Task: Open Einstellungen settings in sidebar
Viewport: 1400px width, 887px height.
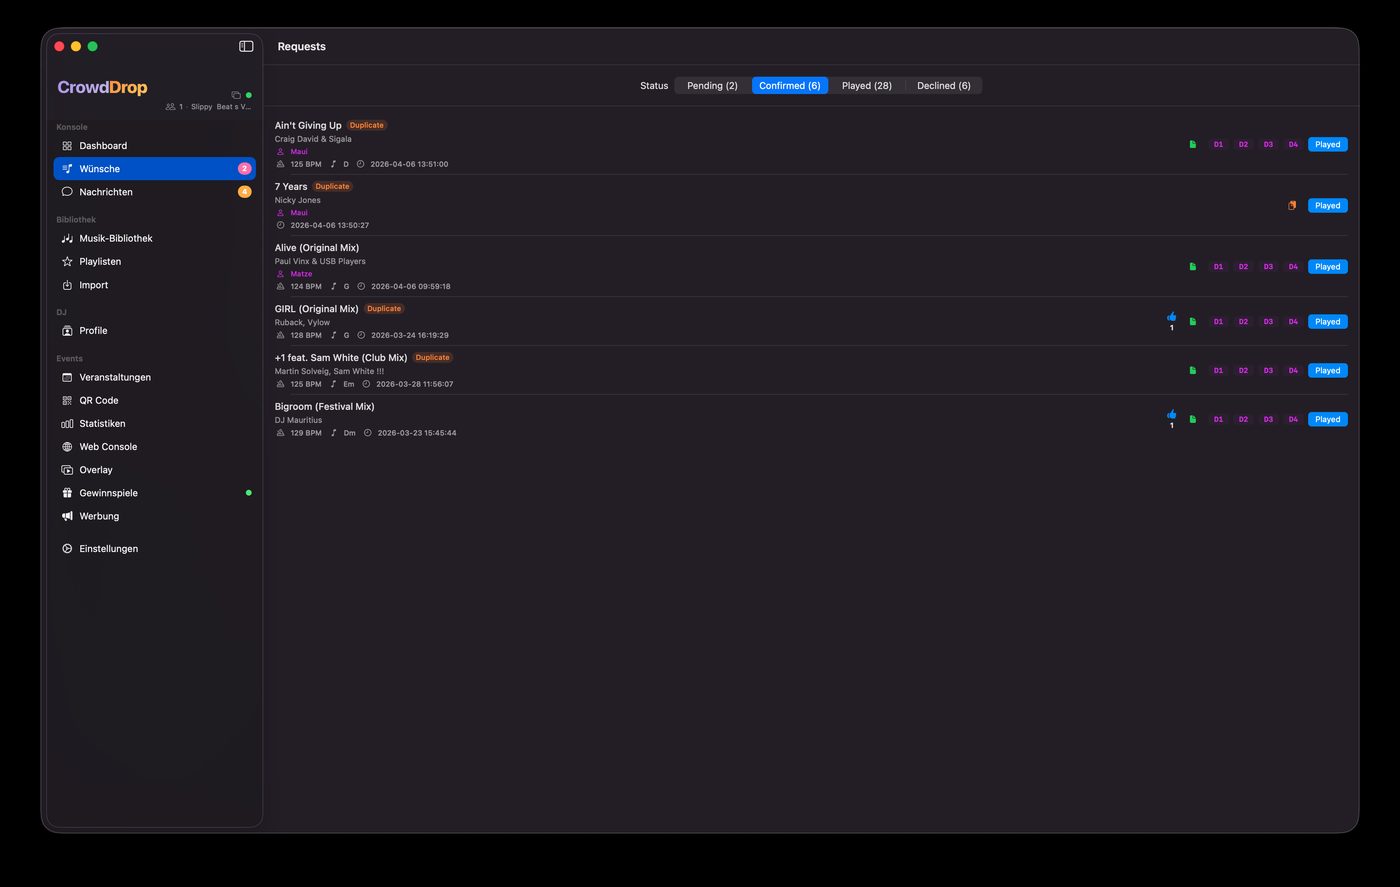Action: pos(108,549)
